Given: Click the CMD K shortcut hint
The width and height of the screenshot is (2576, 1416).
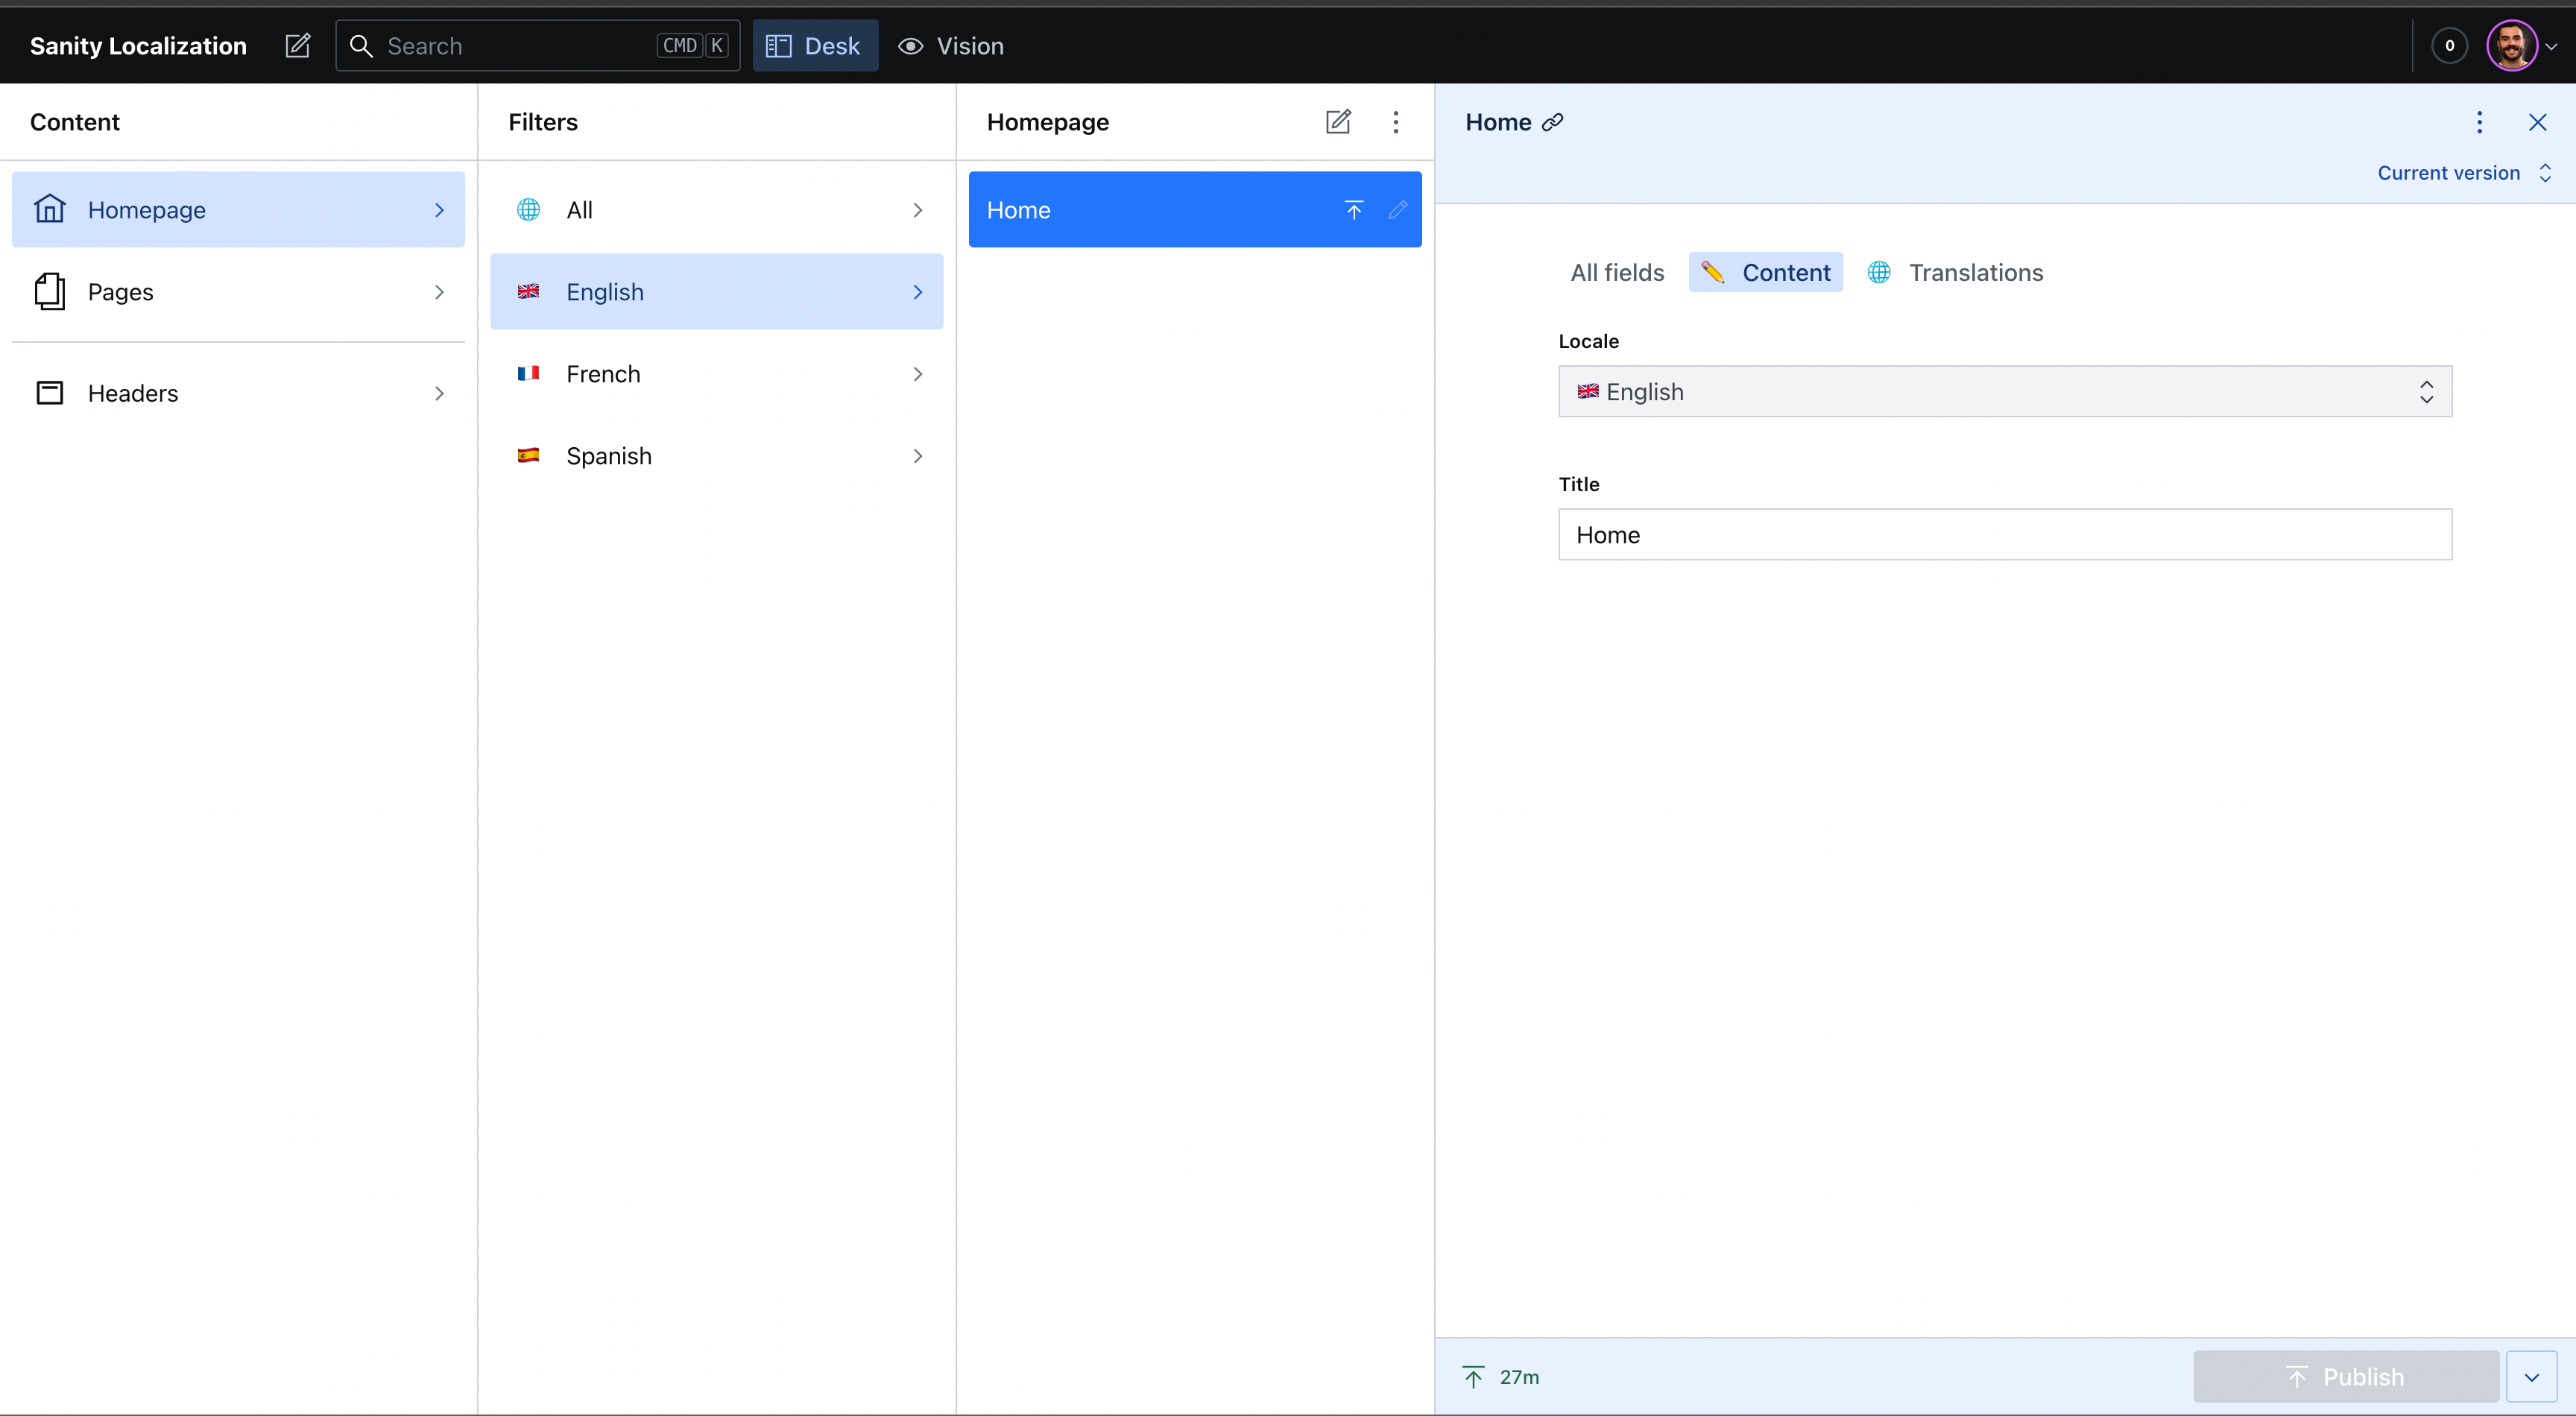Looking at the screenshot, I should point(692,46).
